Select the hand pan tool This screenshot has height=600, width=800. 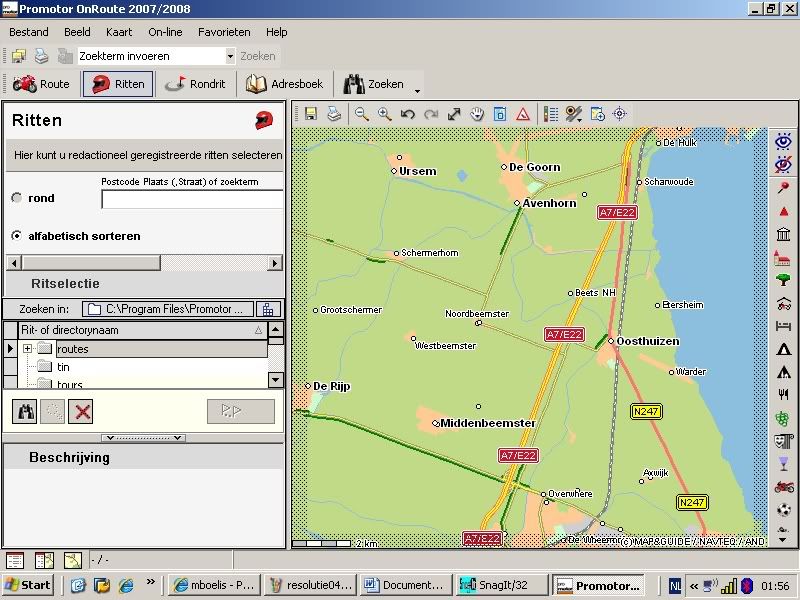coord(477,114)
